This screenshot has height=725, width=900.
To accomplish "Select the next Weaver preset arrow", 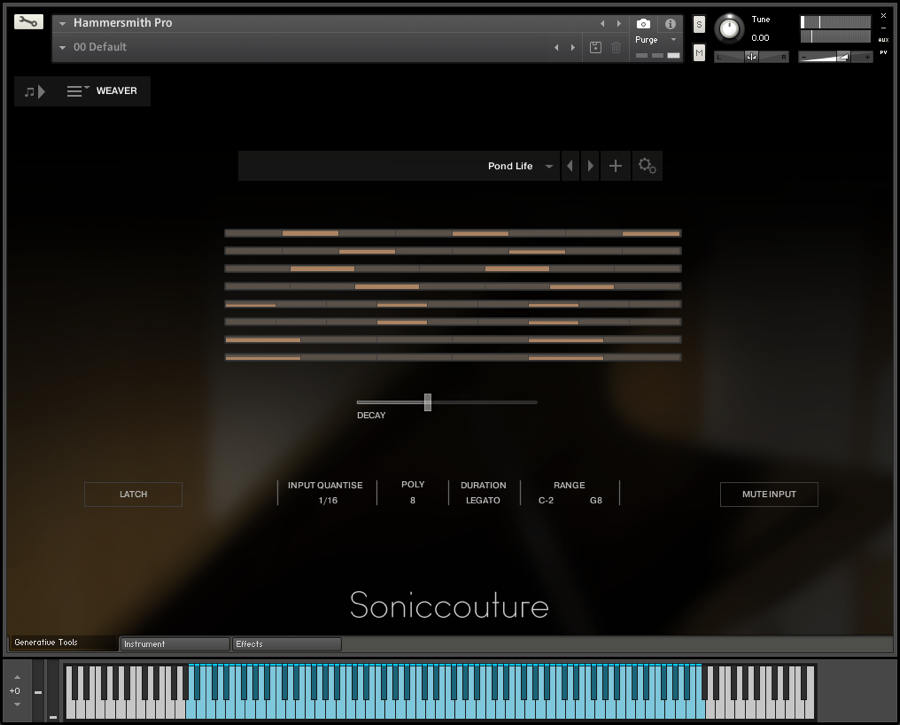I will (590, 166).
